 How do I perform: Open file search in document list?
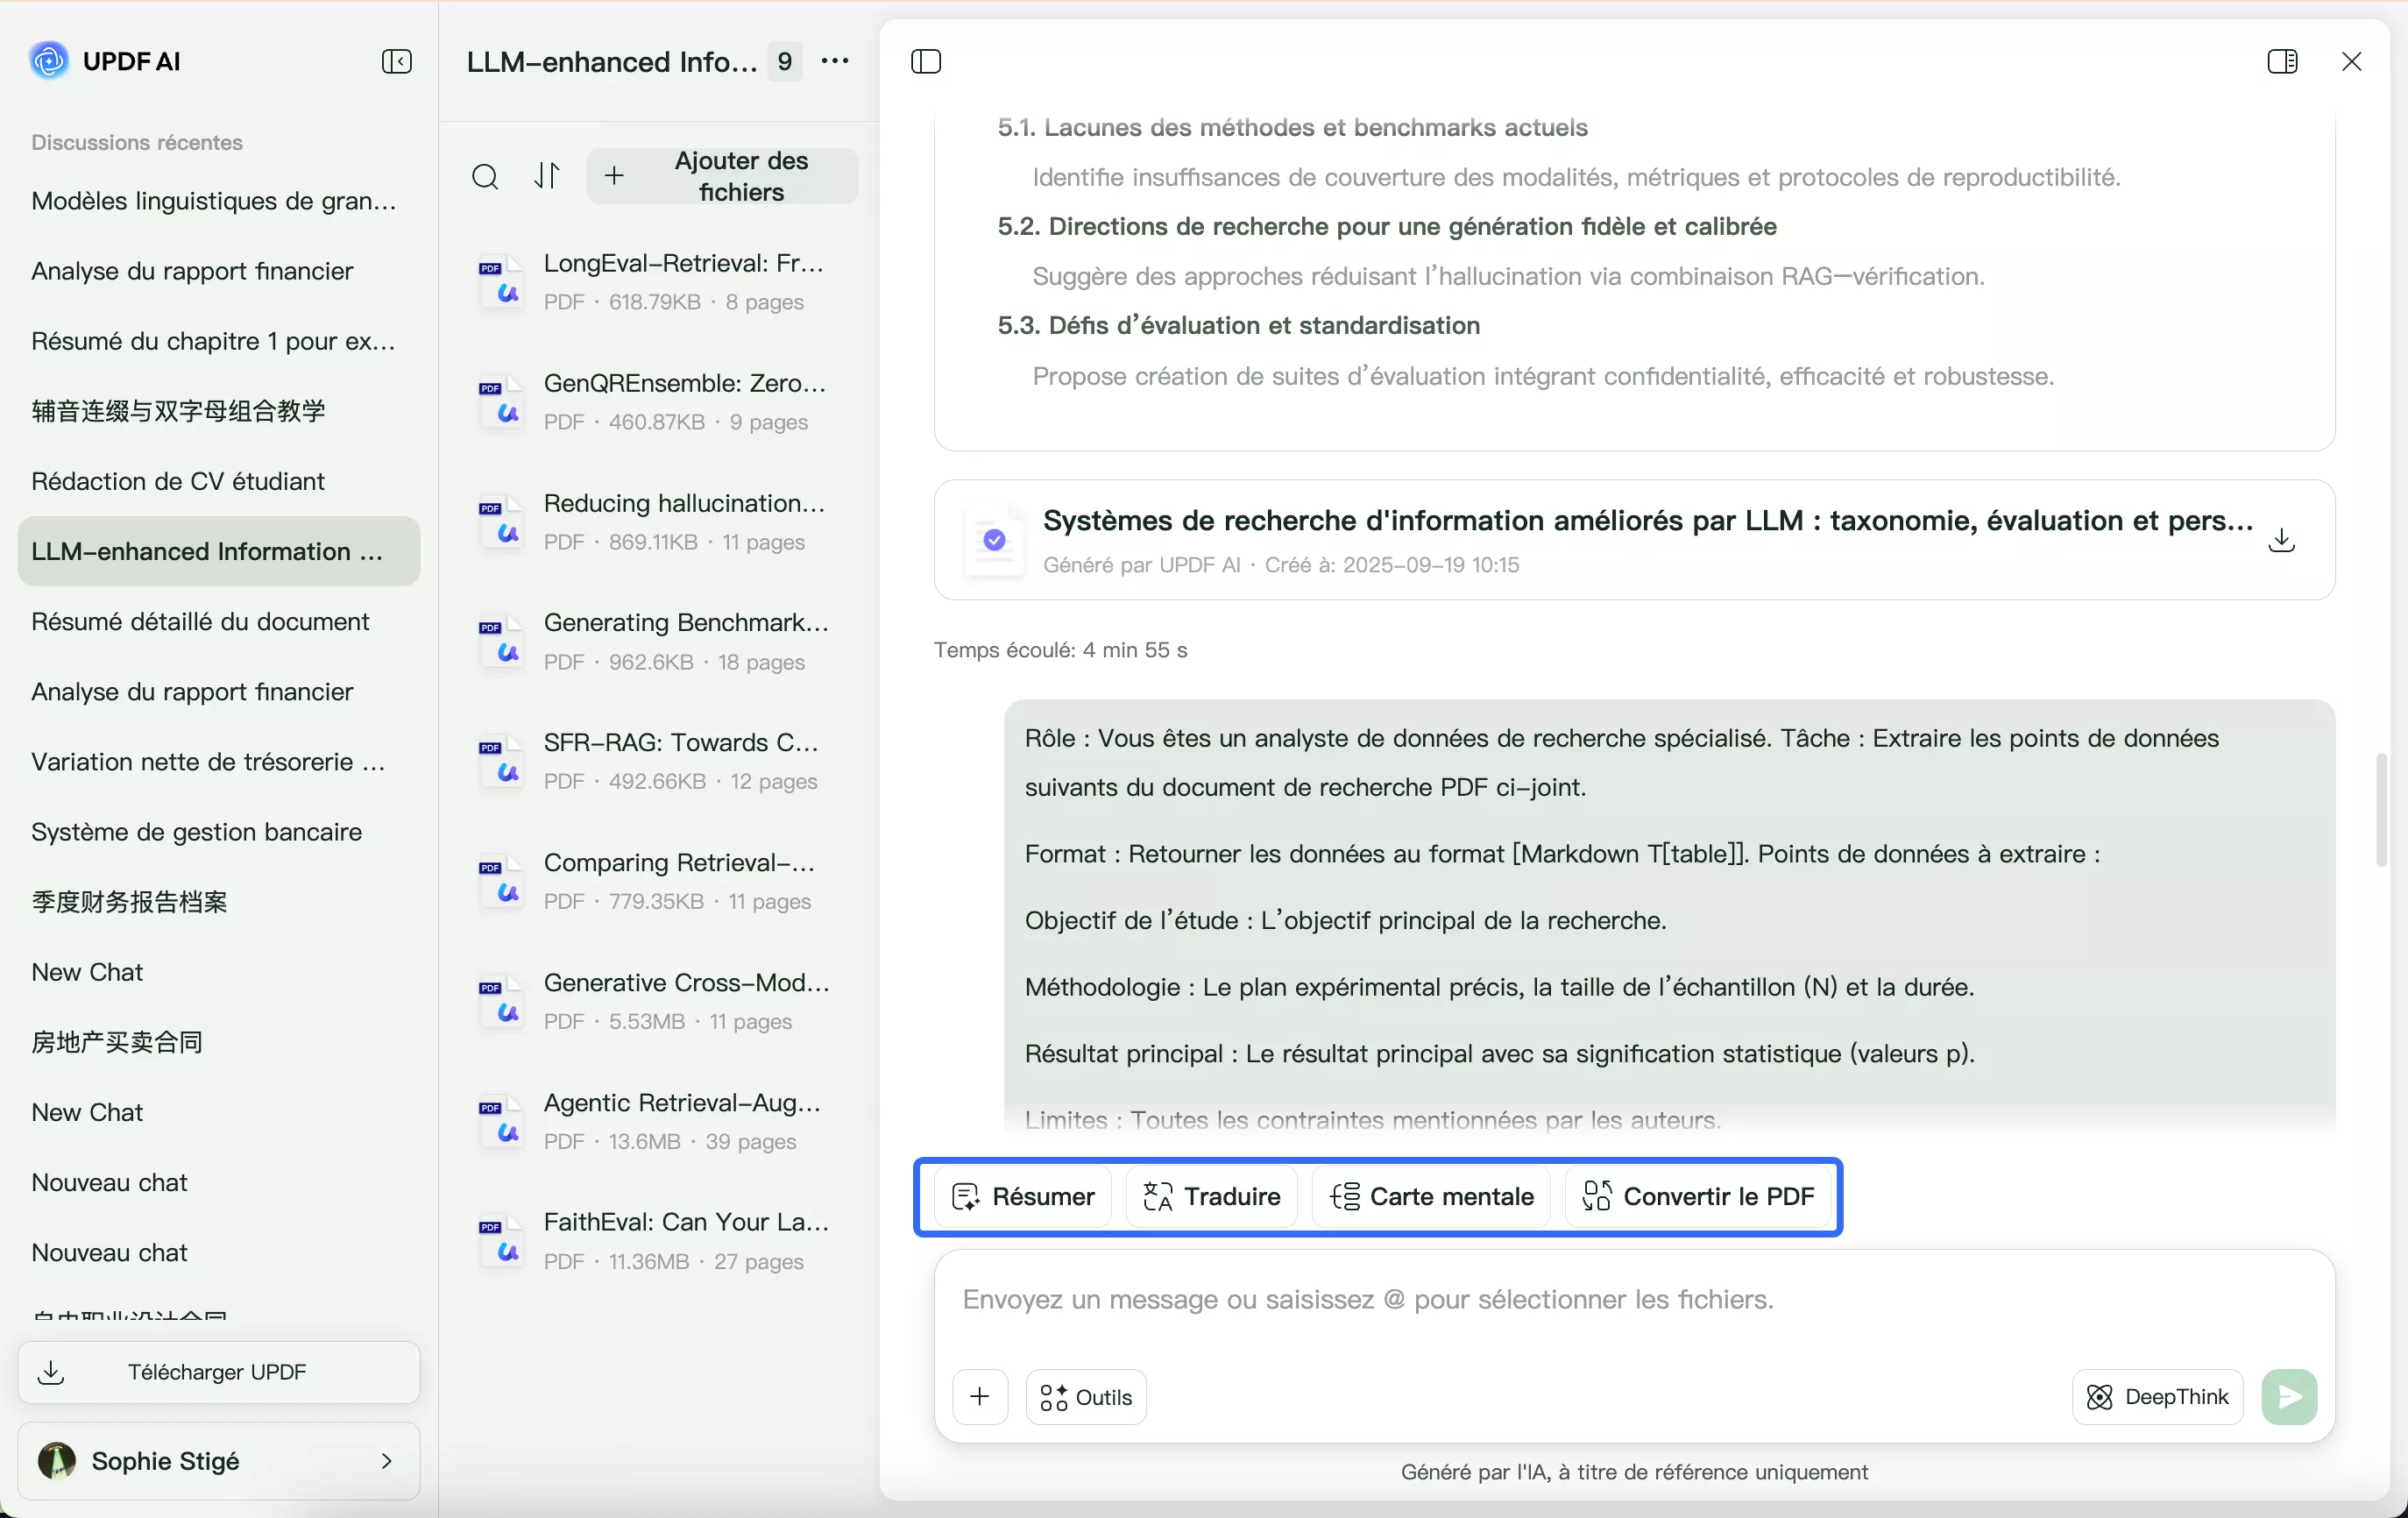coord(485,176)
